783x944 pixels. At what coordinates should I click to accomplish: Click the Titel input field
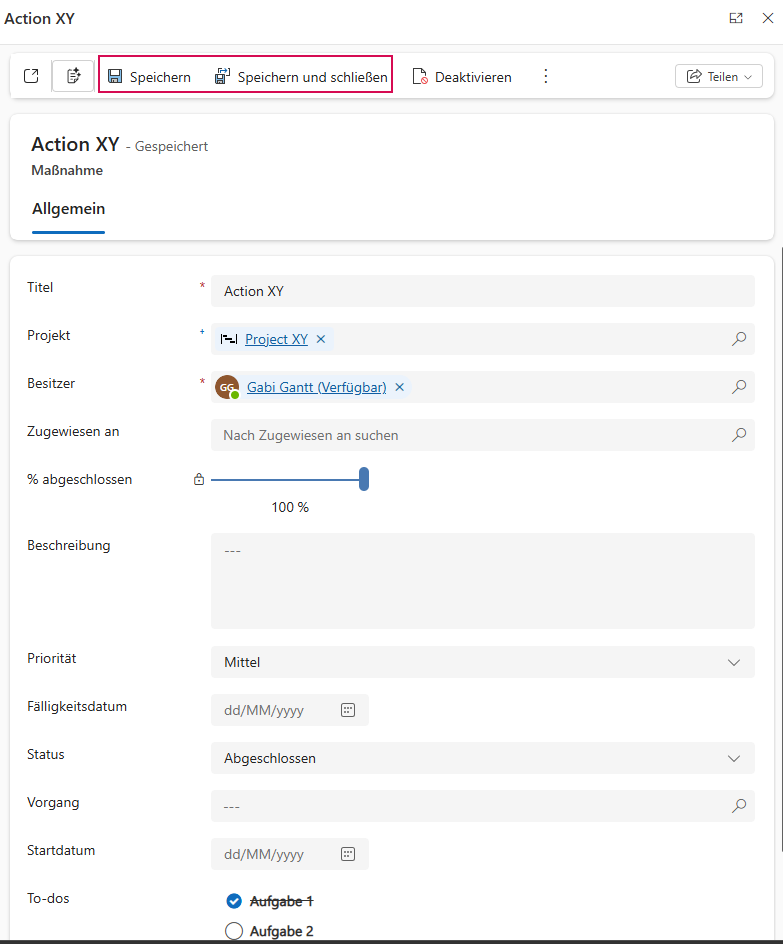pos(483,291)
